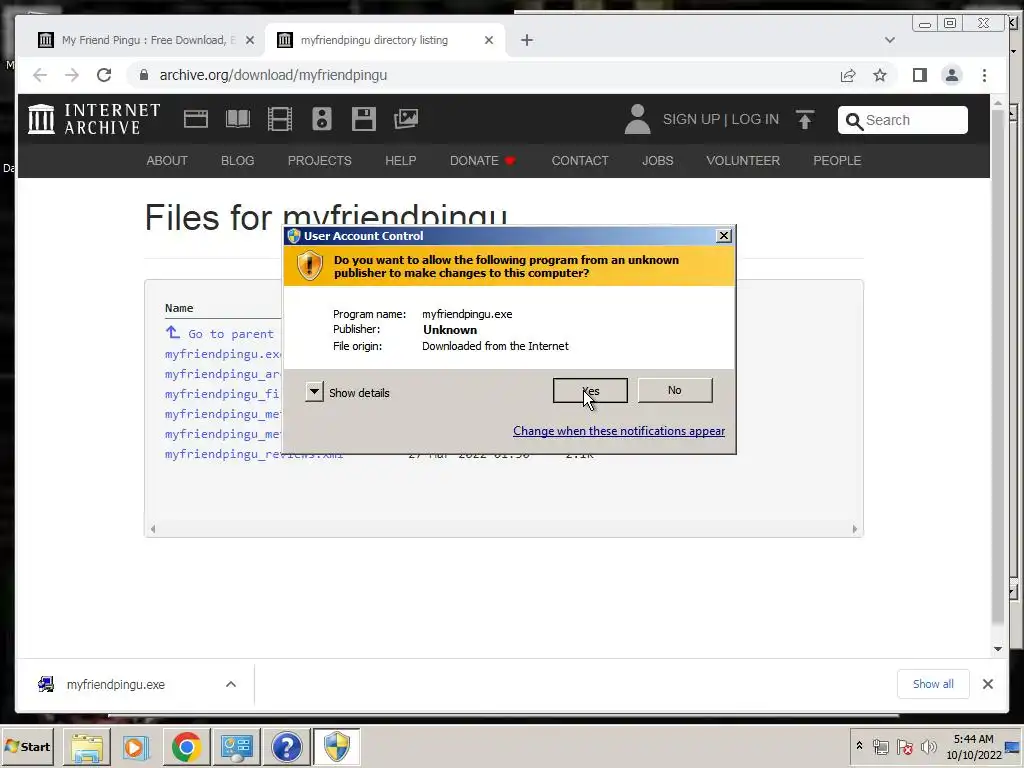Viewport: 1024px width, 768px height.
Task: Click the UAC shield taskbar icon
Action: coord(336,746)
